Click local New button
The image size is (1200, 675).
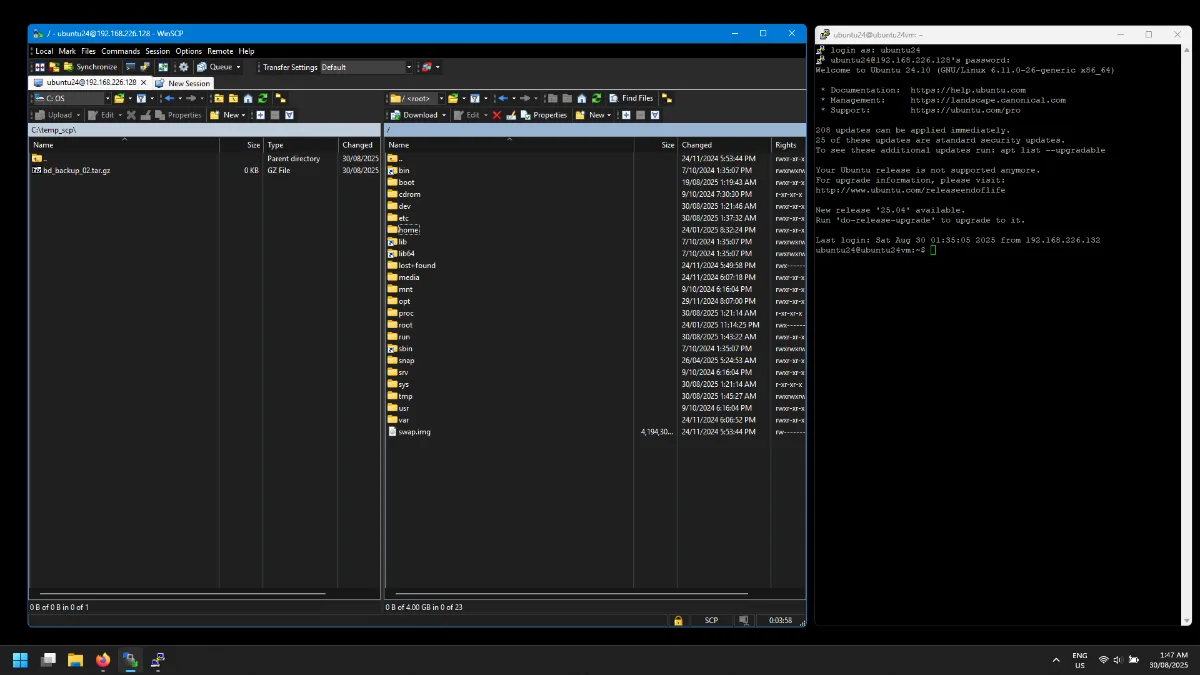(225, 115)
